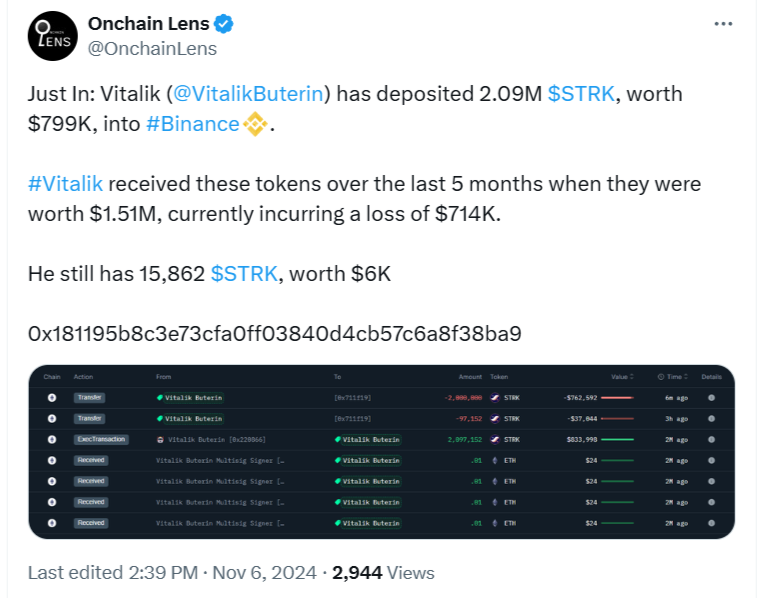Open the #Binance hashtag
The height and width of the screenshot is (598, 763).
pos(193,124)
